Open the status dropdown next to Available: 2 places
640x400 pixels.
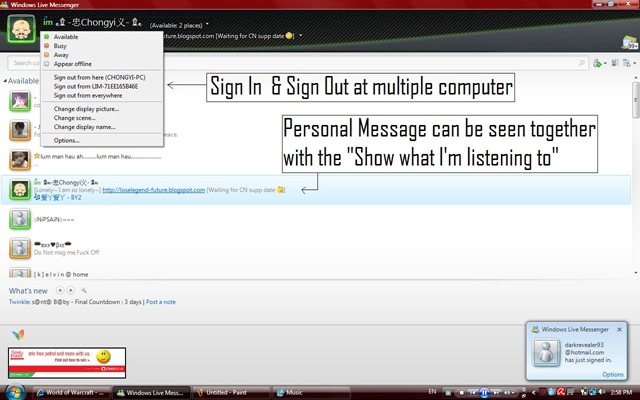coord(207,24)
